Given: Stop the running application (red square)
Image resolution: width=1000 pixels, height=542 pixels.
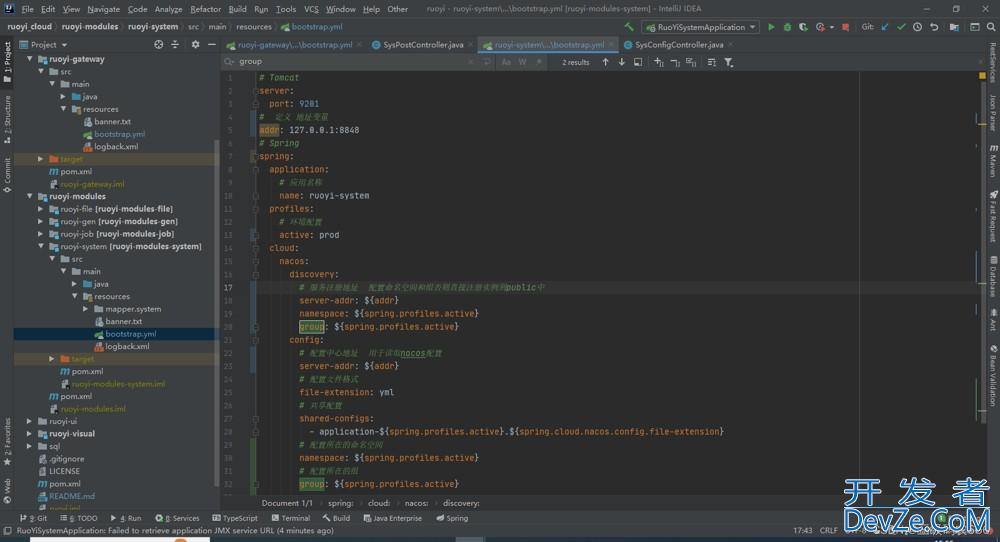Looking at the screenshot, I should pos(846,27).
